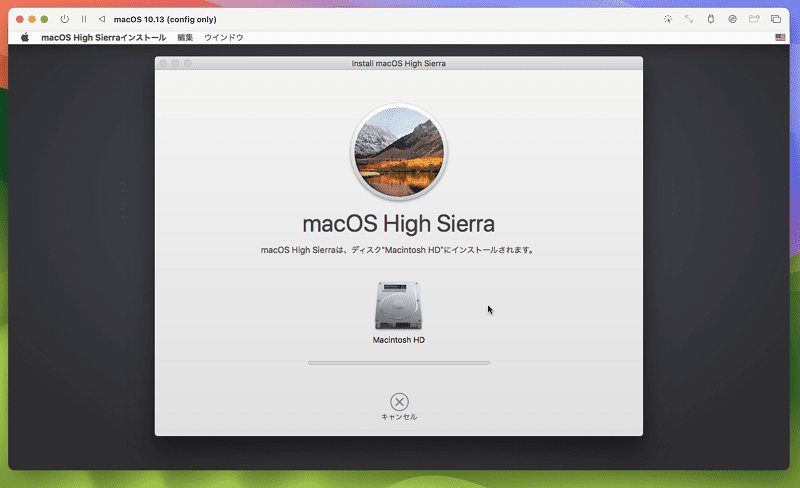
Task: Click the キャンセル cancel button
Action: pyautogui.click(x=399, y=407)
